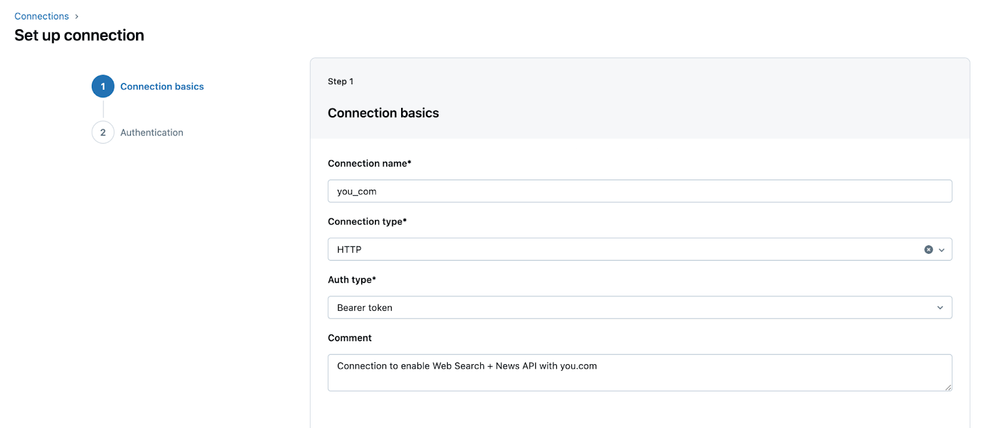Clear the HTTP connection type selection

[x=928, y=249]
